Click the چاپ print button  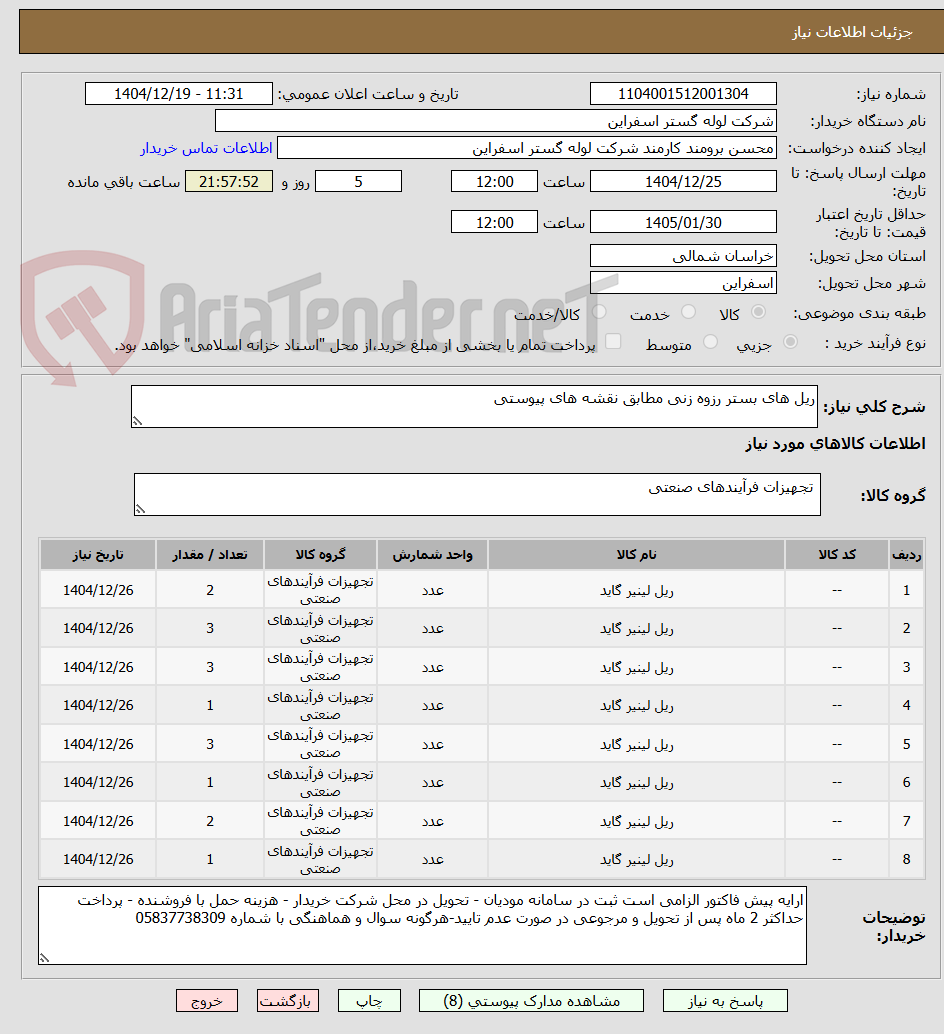pyautogui.click(x=369, y=1001)
